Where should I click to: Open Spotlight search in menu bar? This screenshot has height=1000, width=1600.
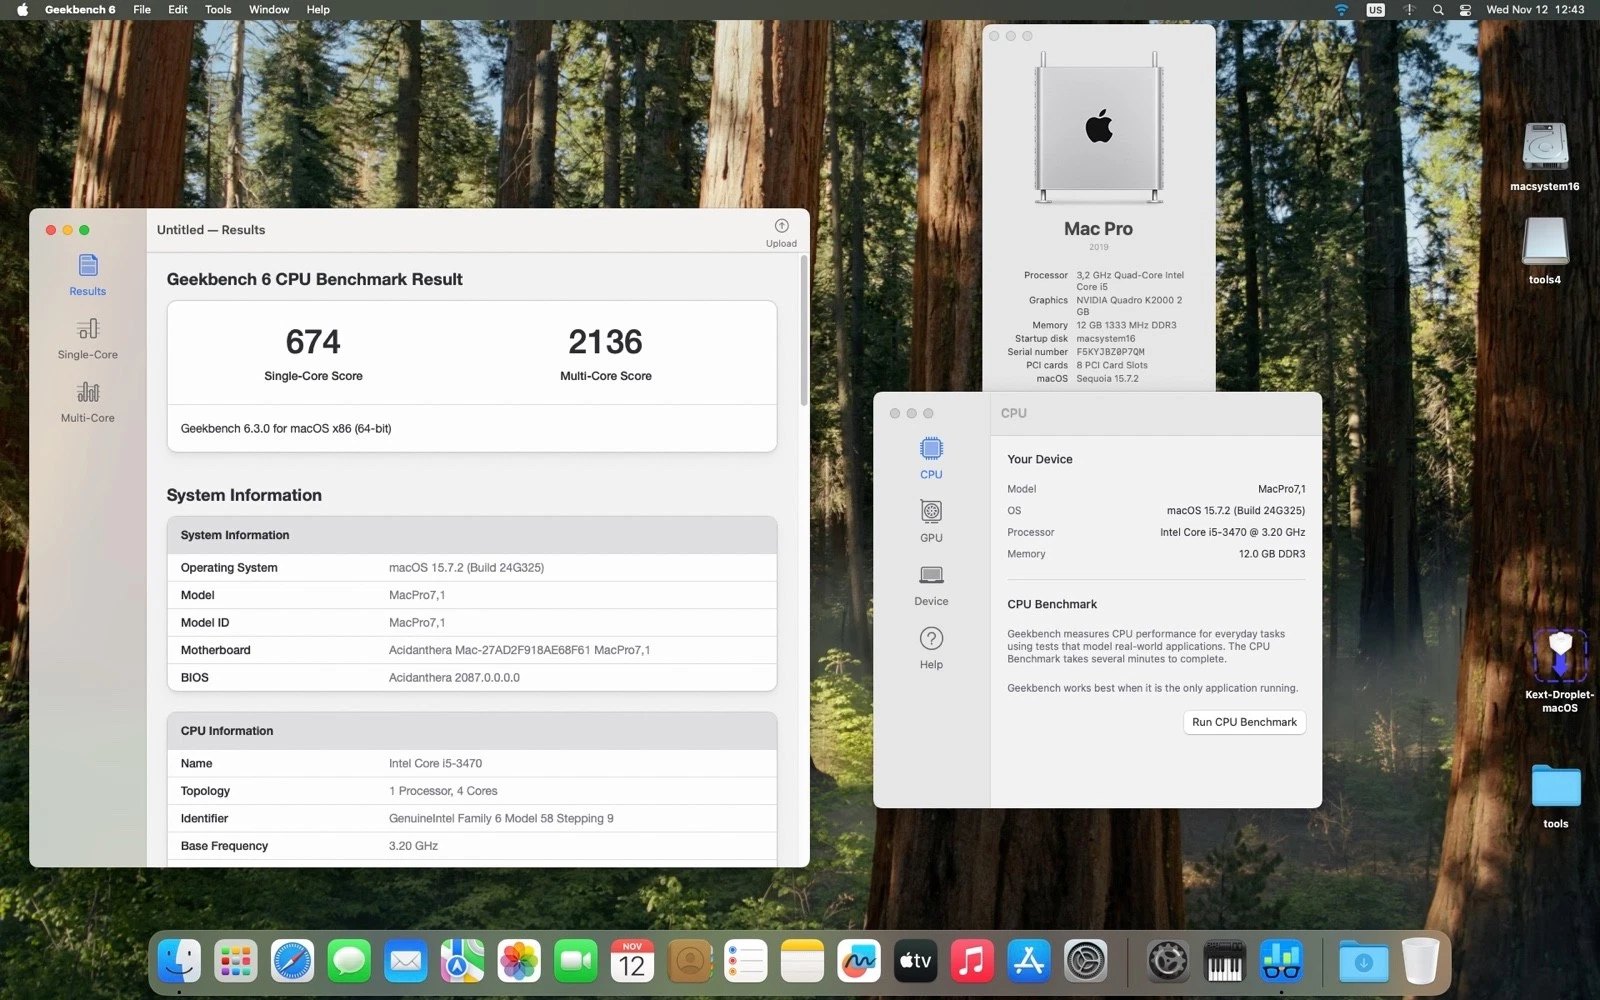[1438, 10]
